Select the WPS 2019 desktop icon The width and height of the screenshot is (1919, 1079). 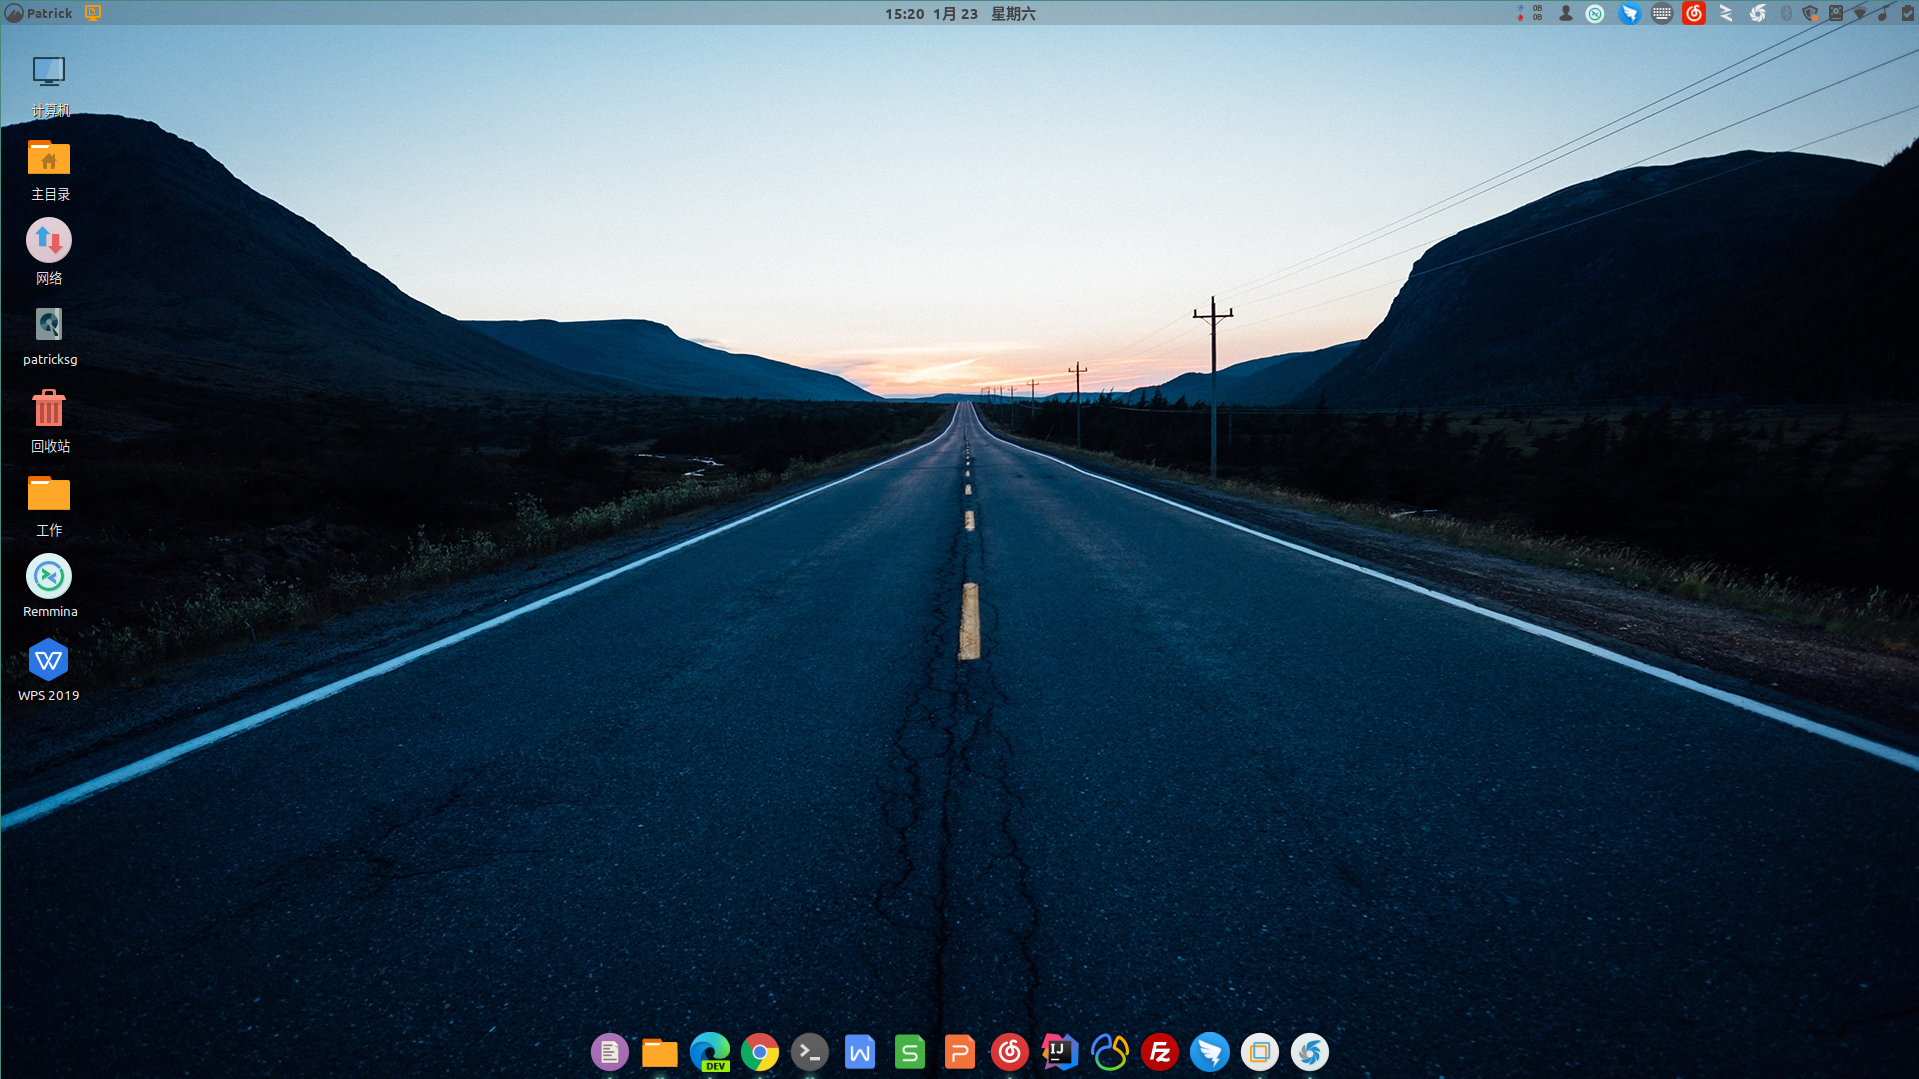[49, 670]
